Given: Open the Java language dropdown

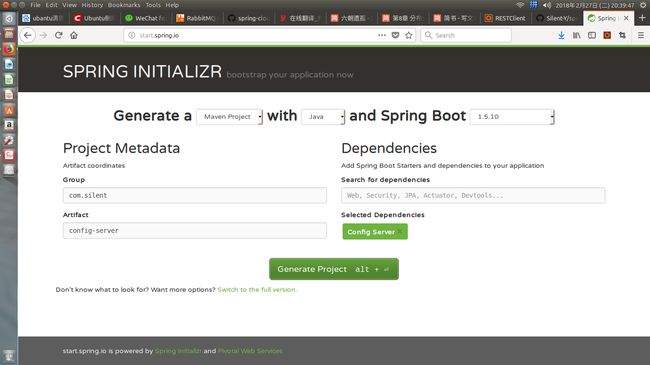Looking at the screenshot, I should (x=323, y=117).
